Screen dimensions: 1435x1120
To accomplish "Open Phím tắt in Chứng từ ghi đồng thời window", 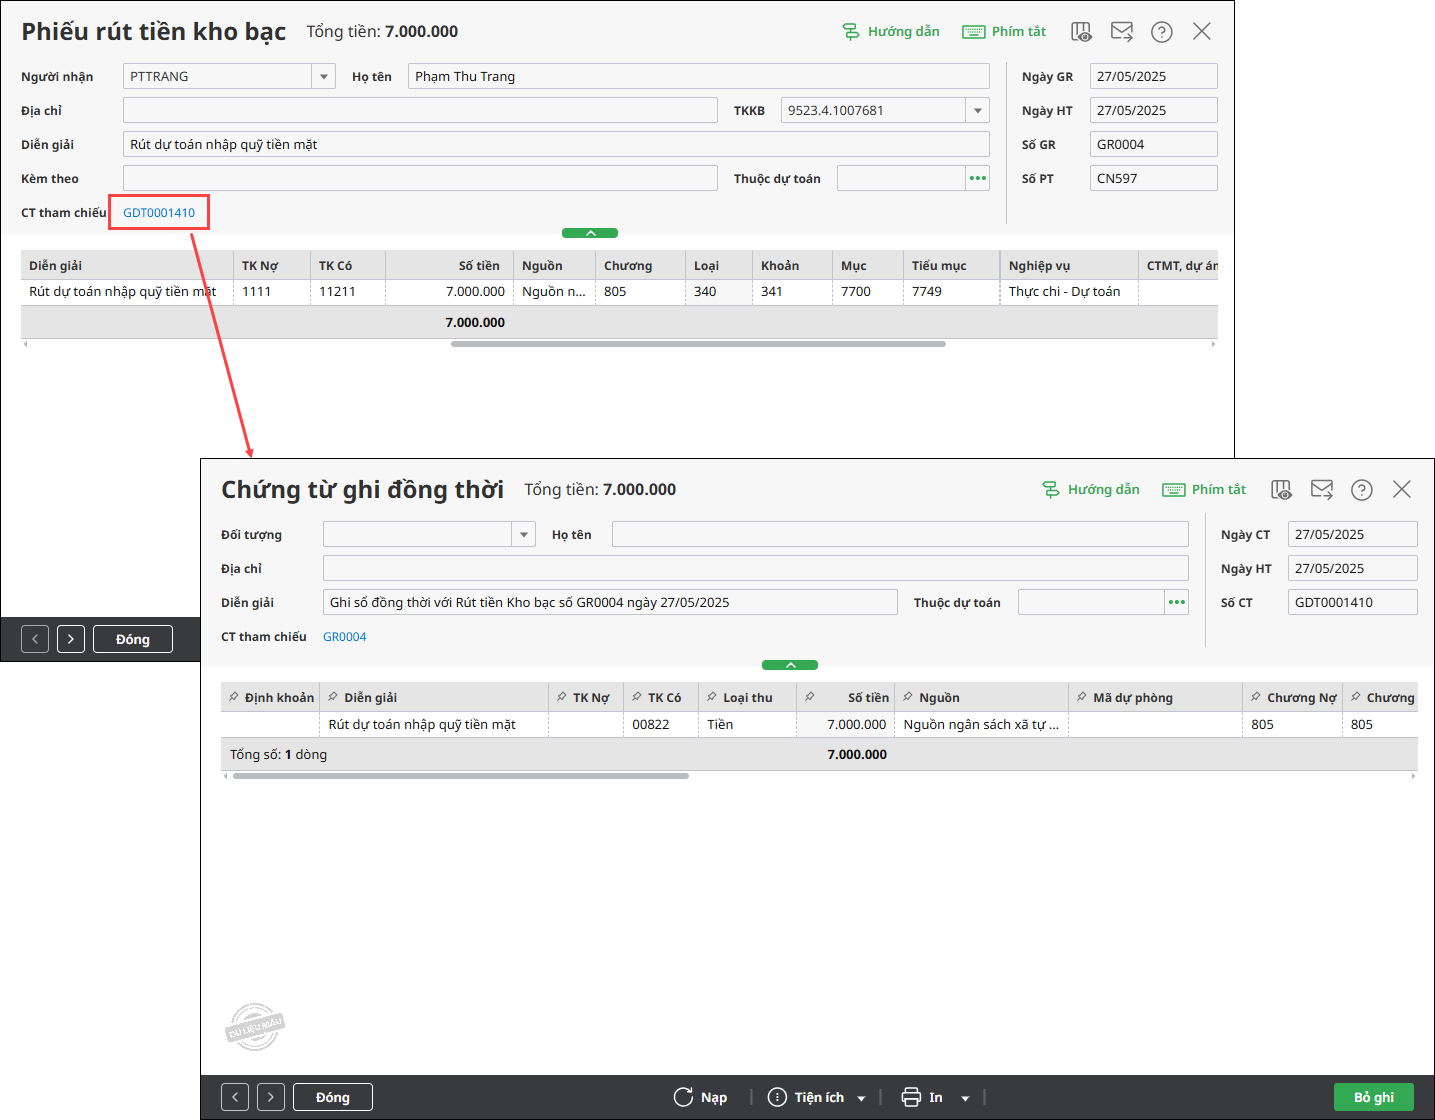I will (1204, 490).
